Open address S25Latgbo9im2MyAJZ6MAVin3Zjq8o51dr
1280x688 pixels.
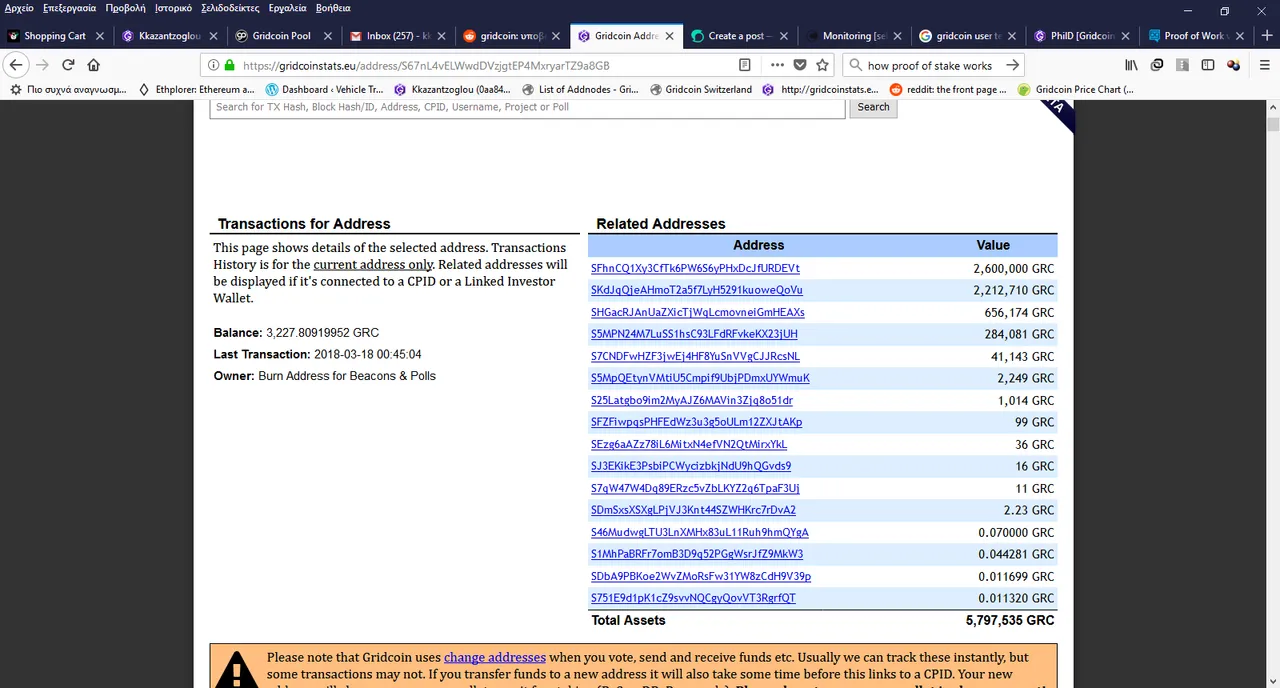(692, 400)
